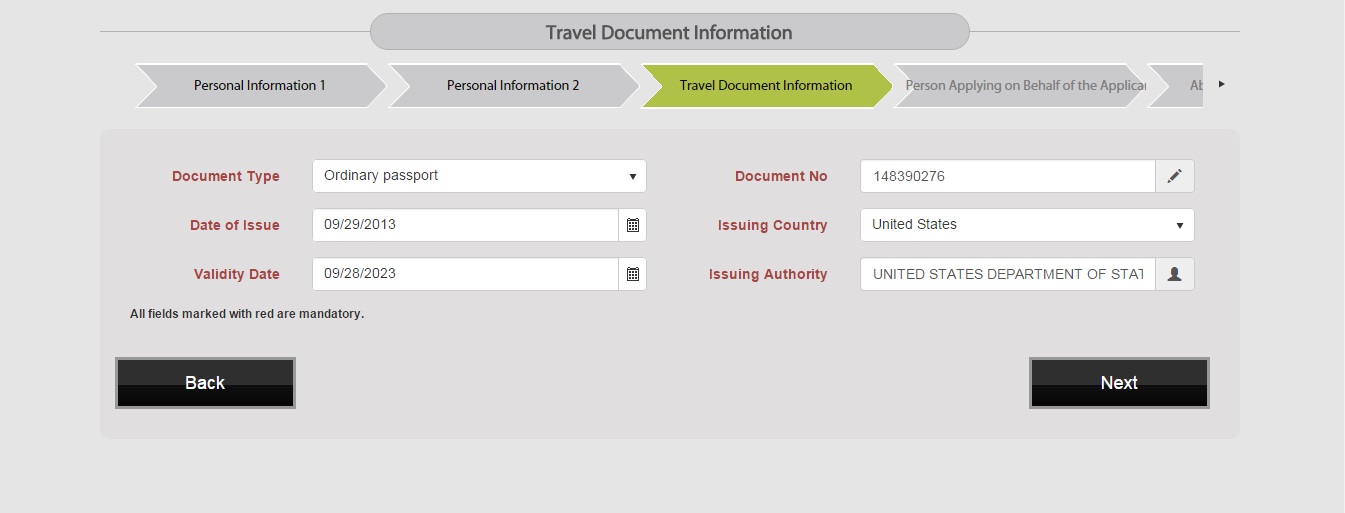Advance wizard steps with the right arrow
Screen dimensions: 1345x513
pos(1221,84)
